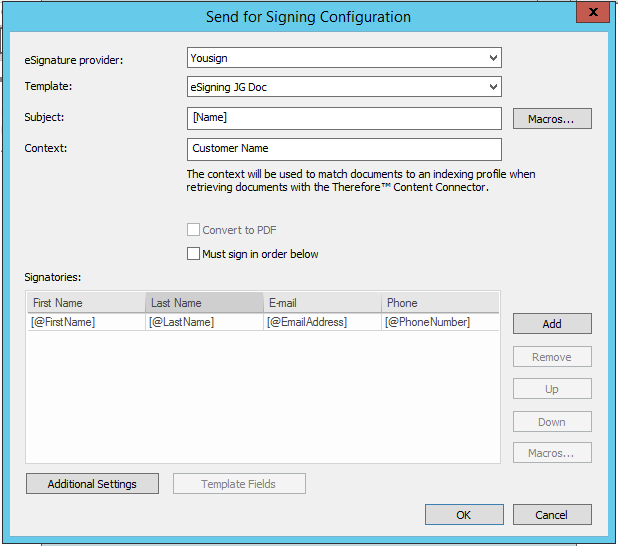Click empty area of signatories list

click(262, 400)
